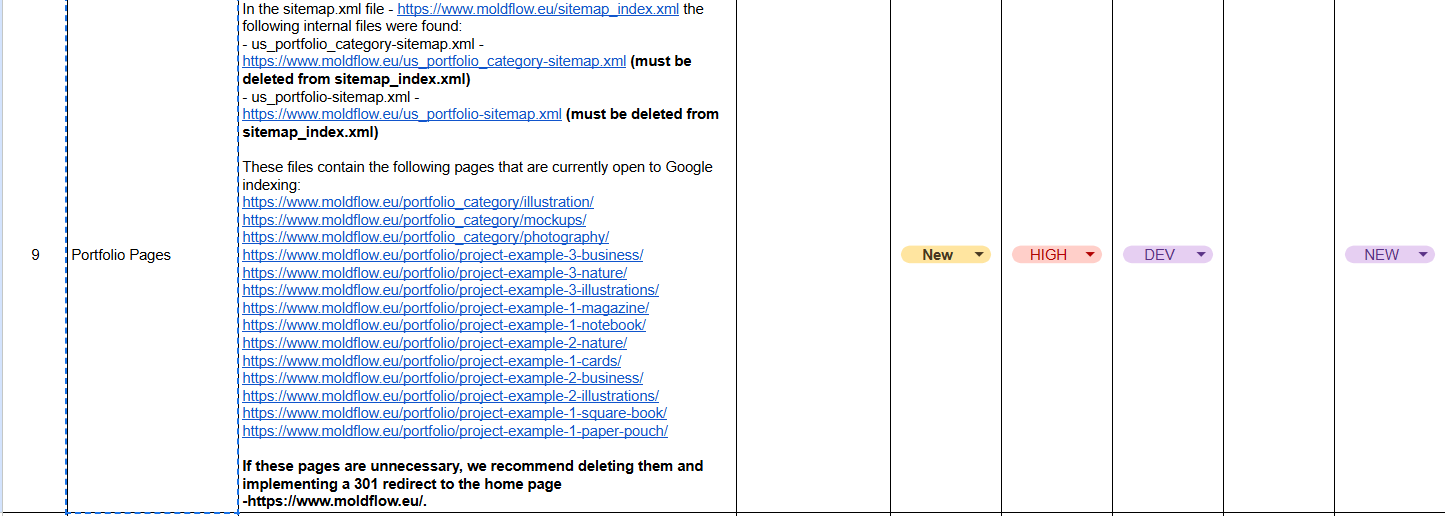Visit the portfolio_category/mockups link
Screen dimensions: 1445x516
[414, 220]
